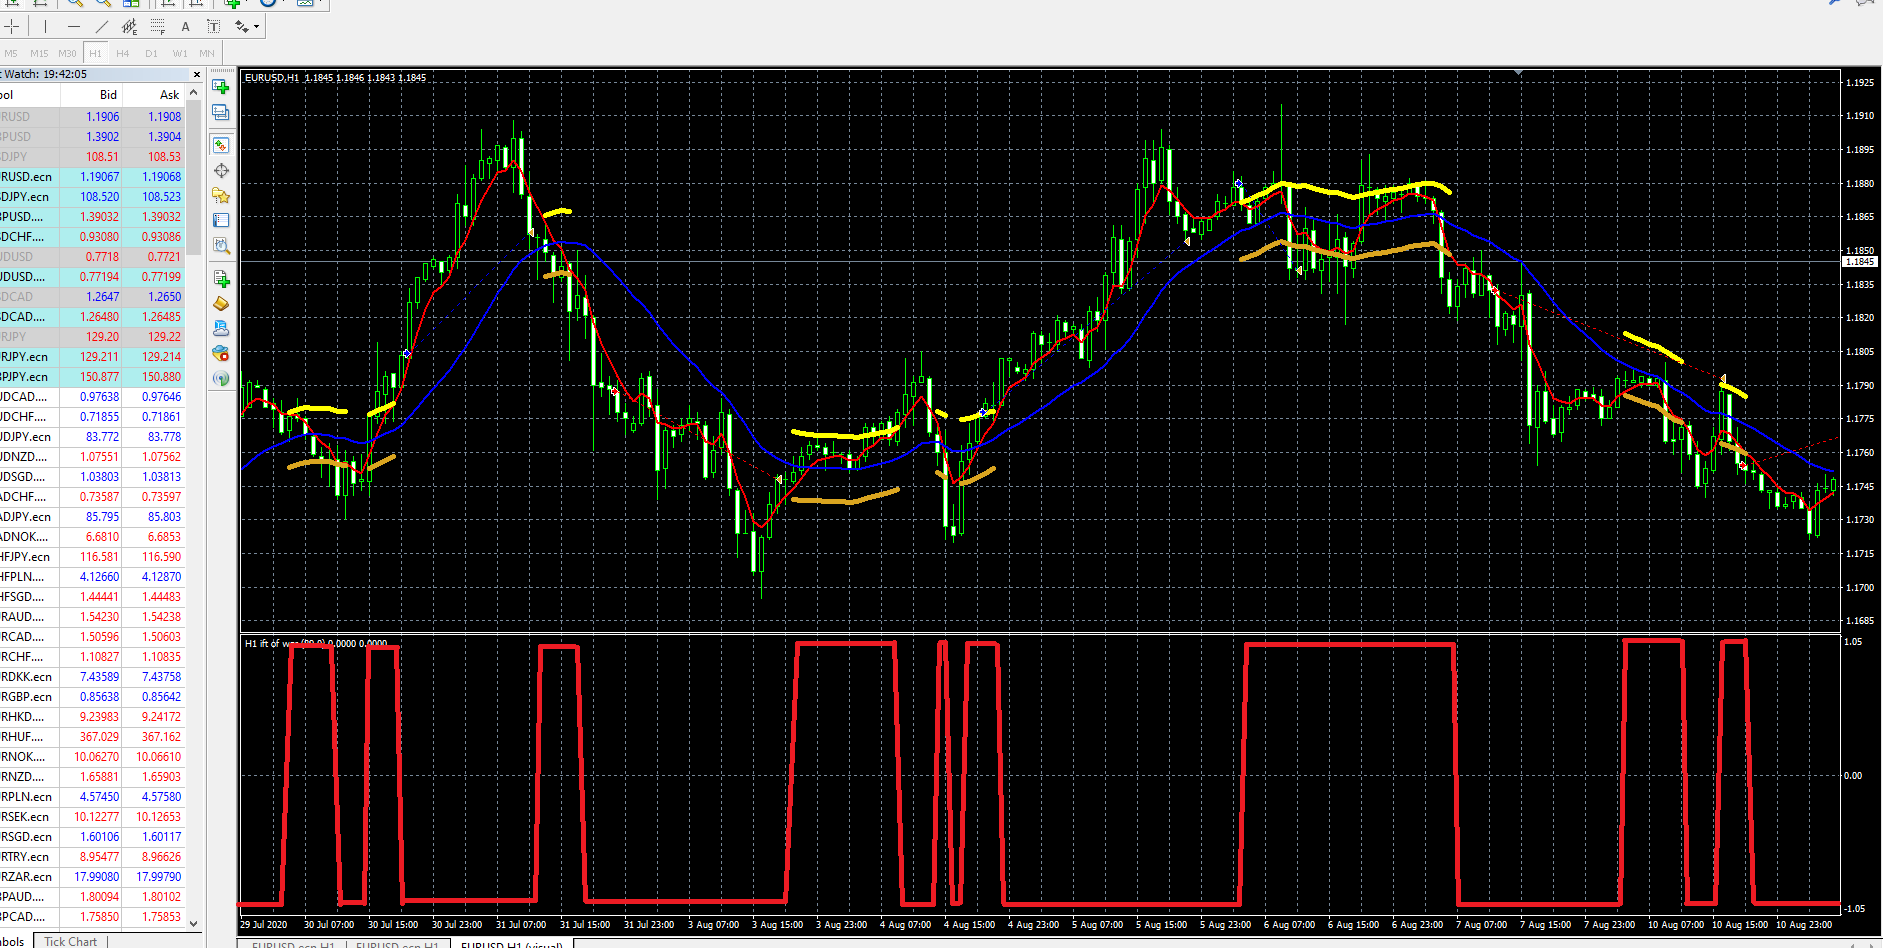Click Market Watch scroll-up arrow
Image resolution: width=1884 pixels, height=948 pixels.
[194, 93]
